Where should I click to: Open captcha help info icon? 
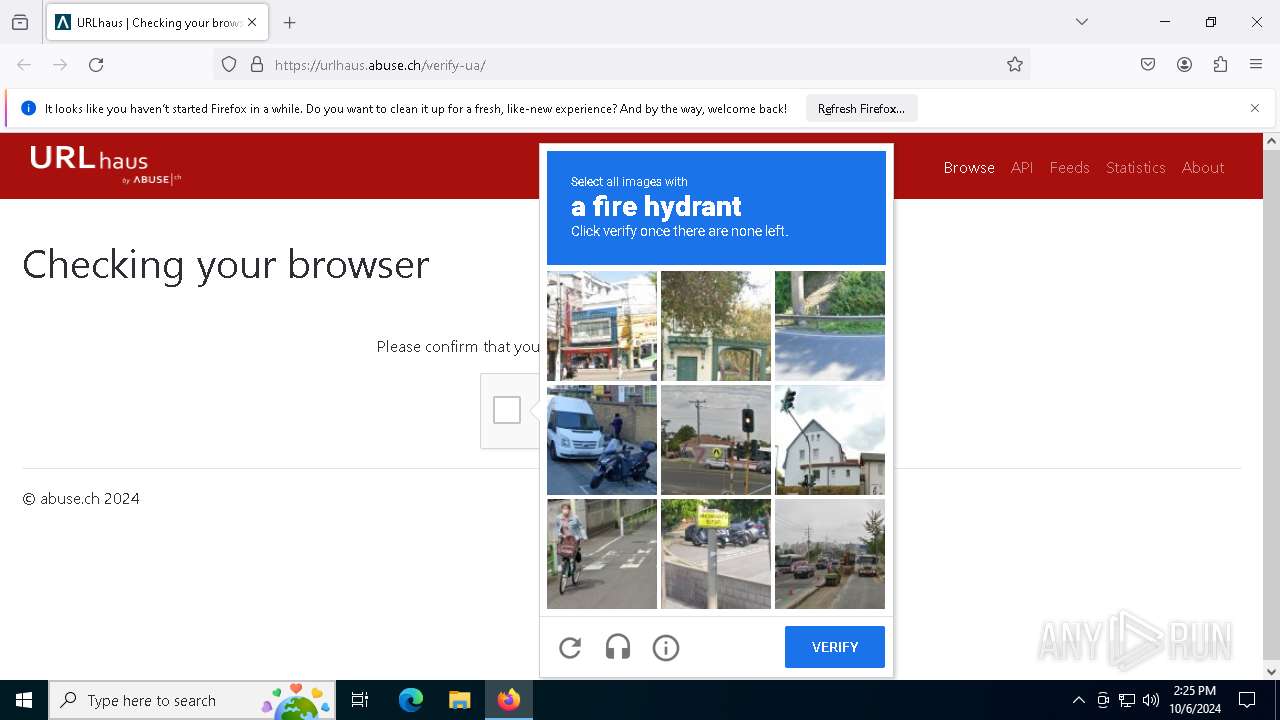[x=666, y=648]
